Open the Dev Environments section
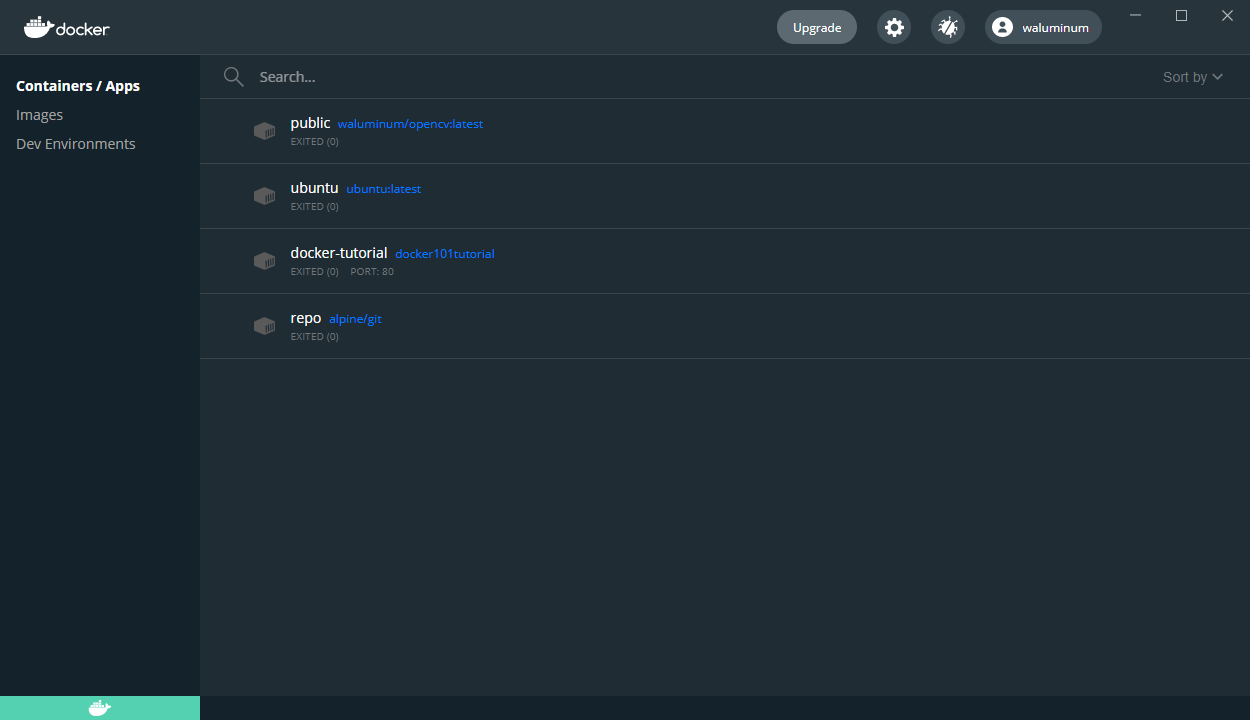This screenshot has height=720, width=1250. click(x=76, y=144)
